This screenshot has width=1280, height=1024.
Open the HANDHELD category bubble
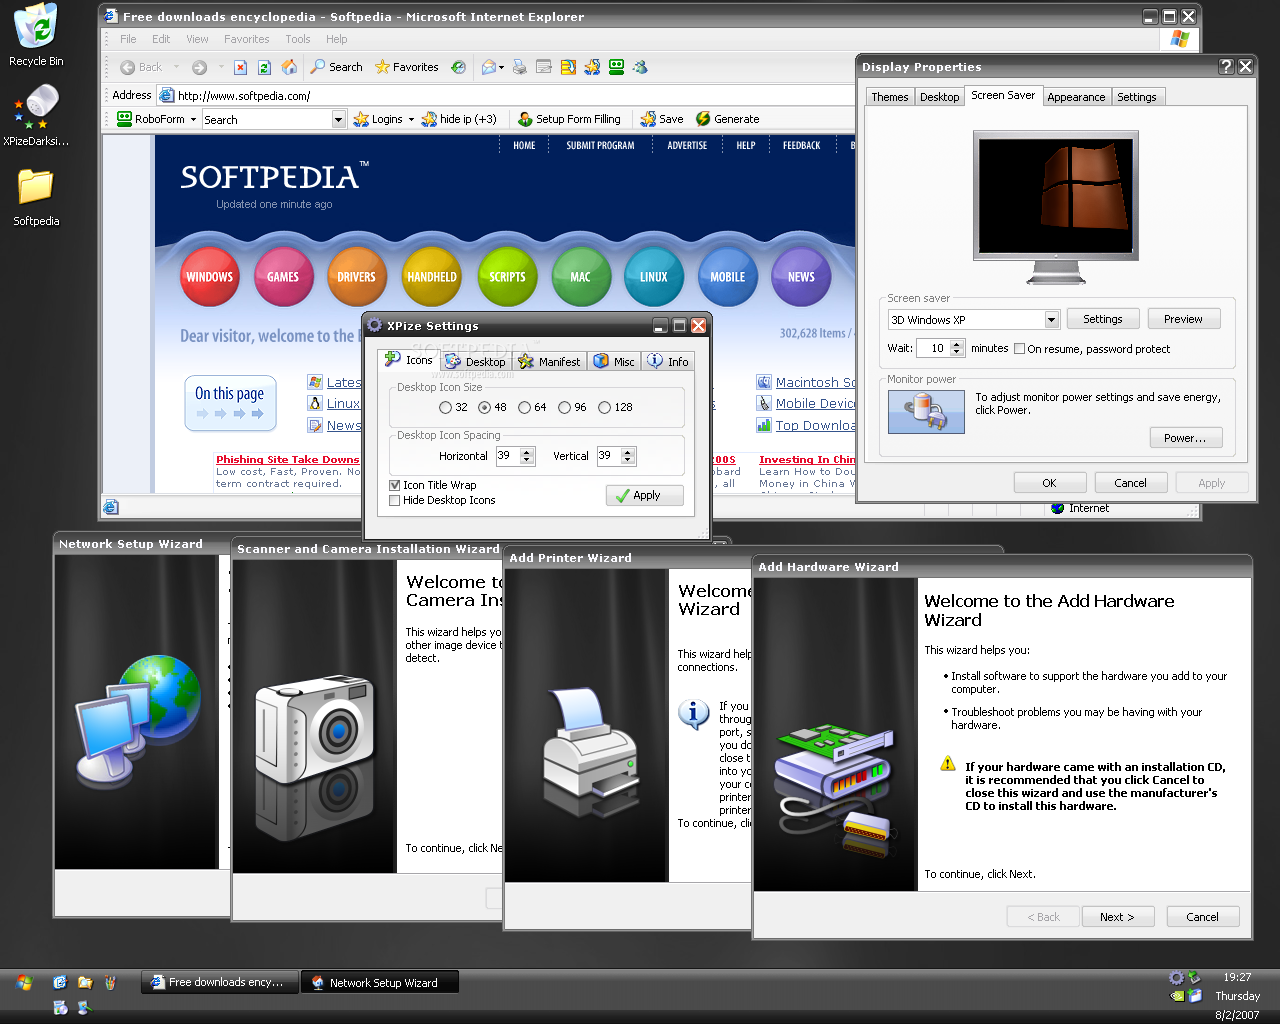tap(432, 277)
